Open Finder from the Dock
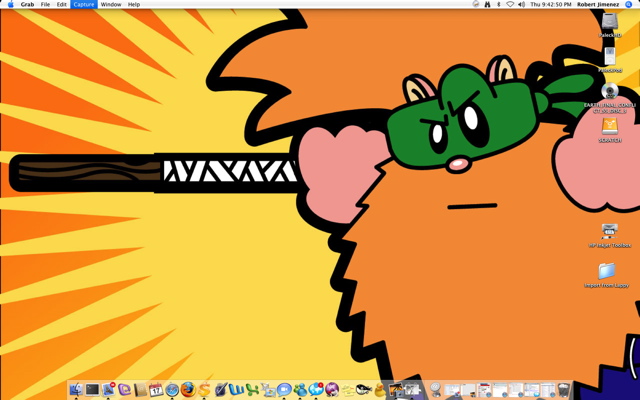Image resolution: width=640 pixels, height=400 pixels. coord(76,390)
